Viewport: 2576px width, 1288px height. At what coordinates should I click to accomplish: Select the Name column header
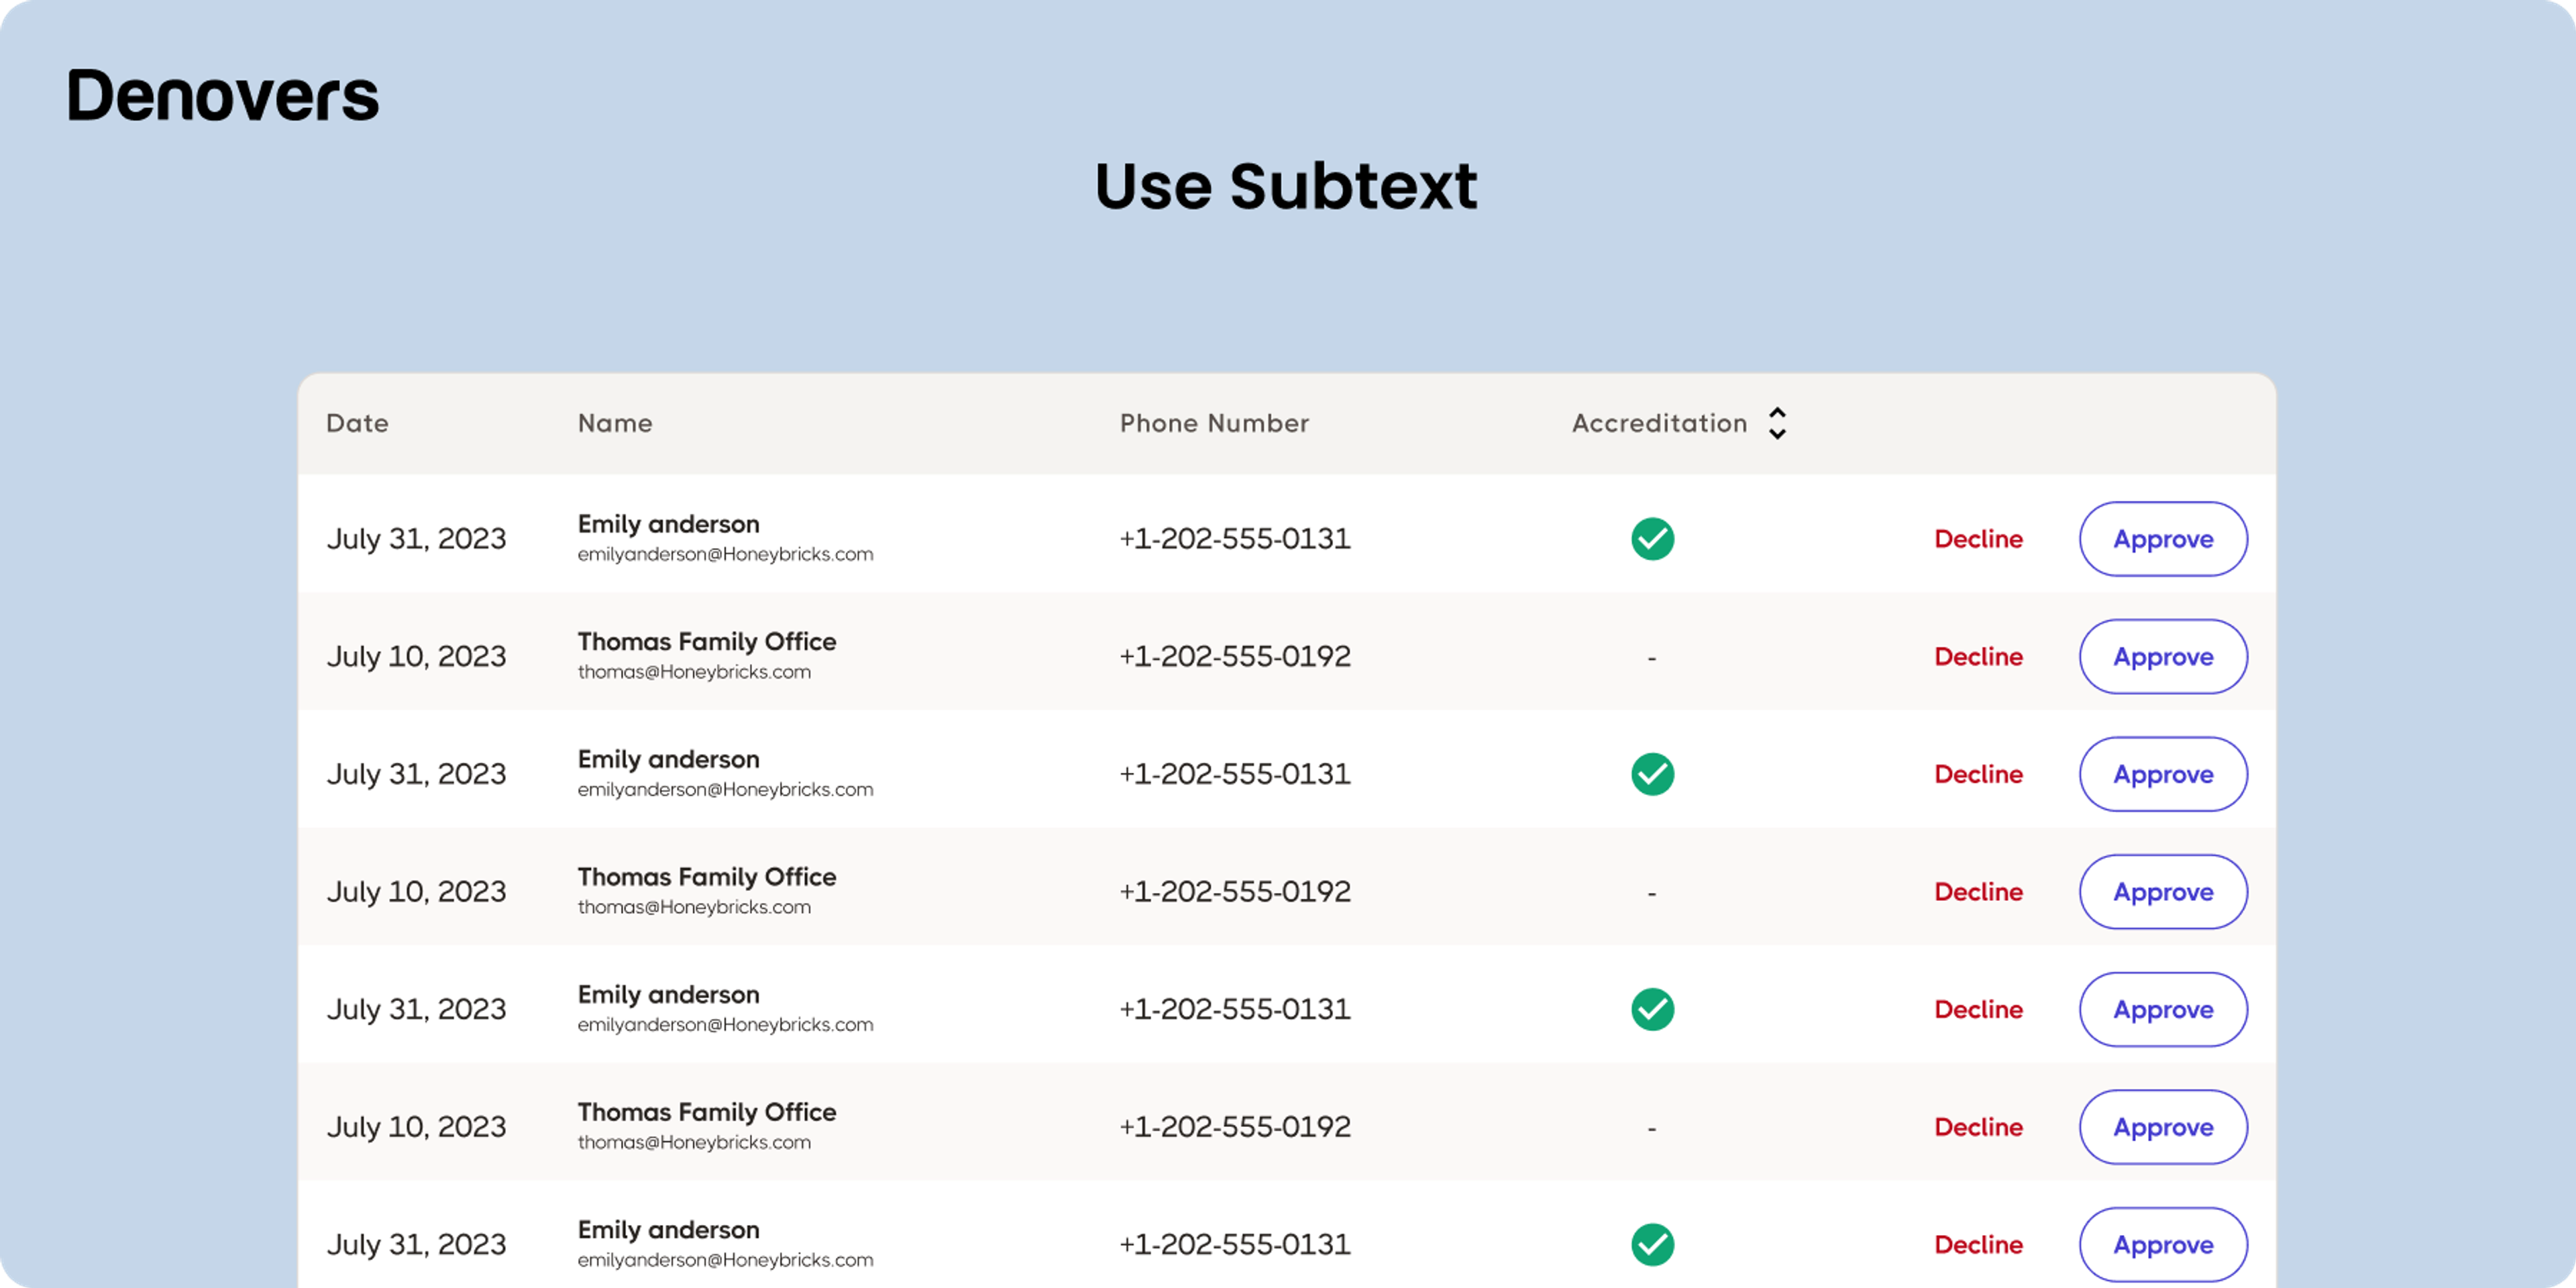click(615, 423)
